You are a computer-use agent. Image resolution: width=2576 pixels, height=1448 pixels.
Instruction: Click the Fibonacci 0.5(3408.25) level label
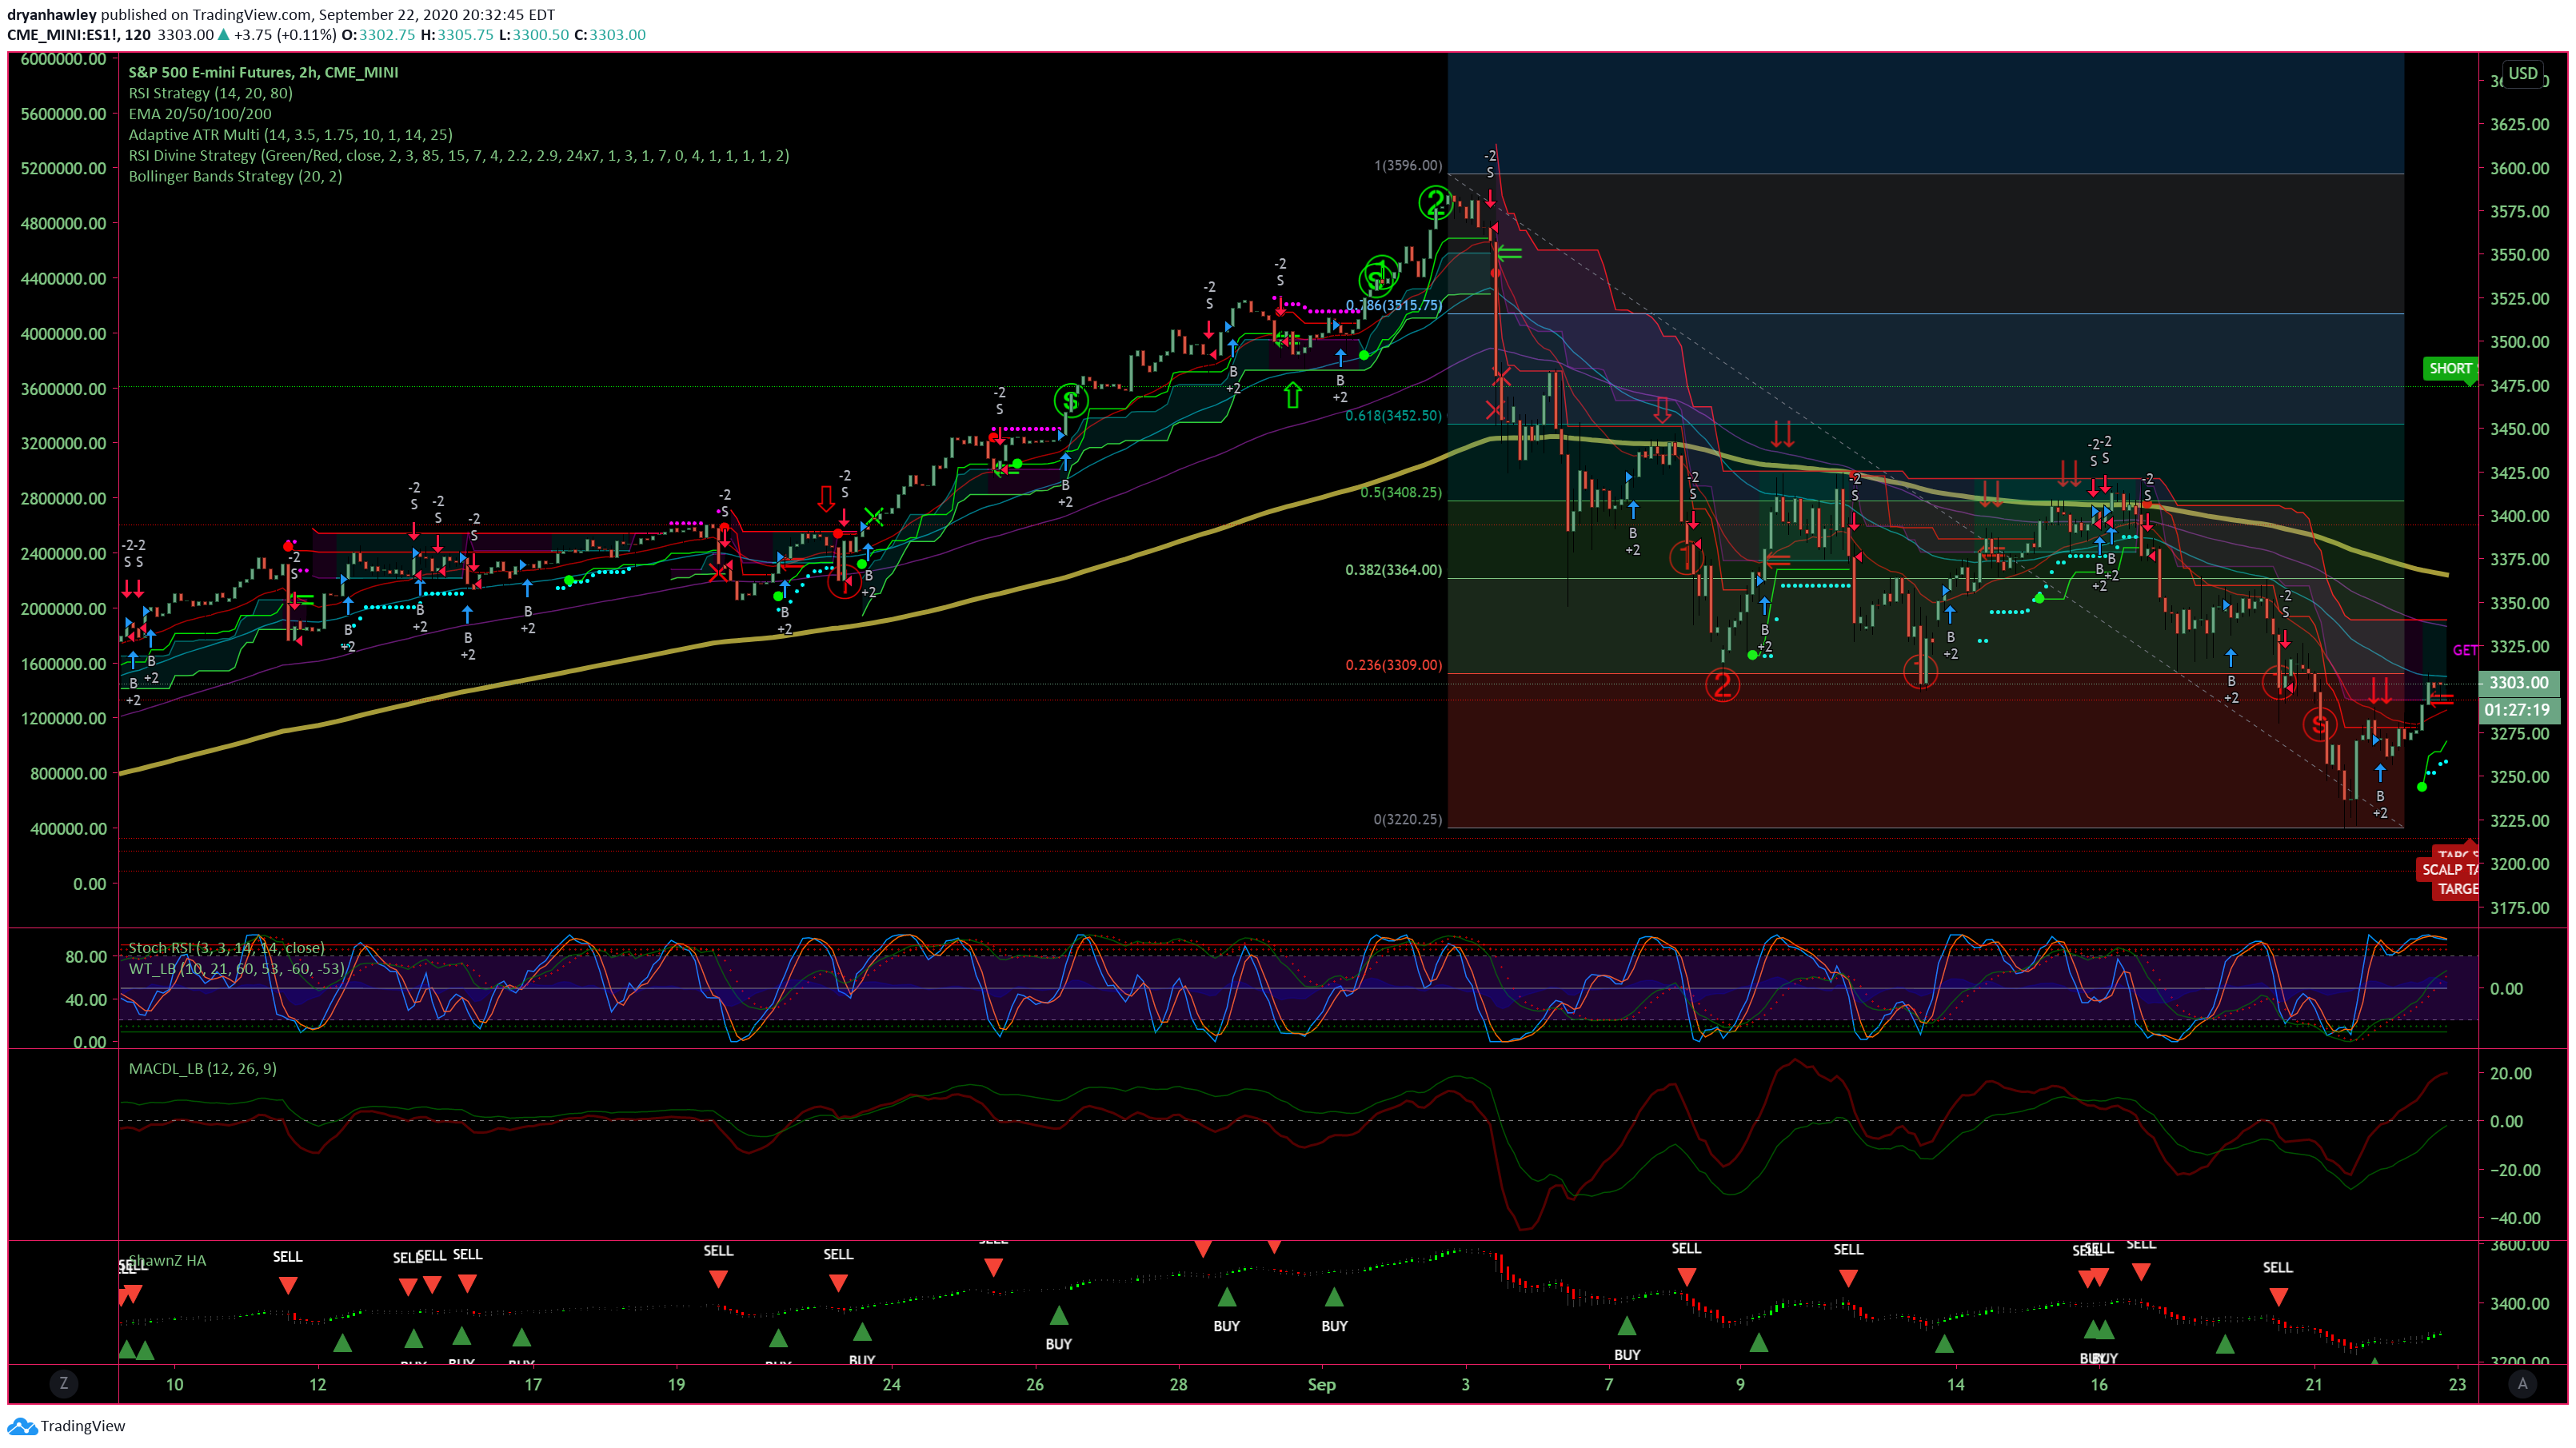[1401, 493]
